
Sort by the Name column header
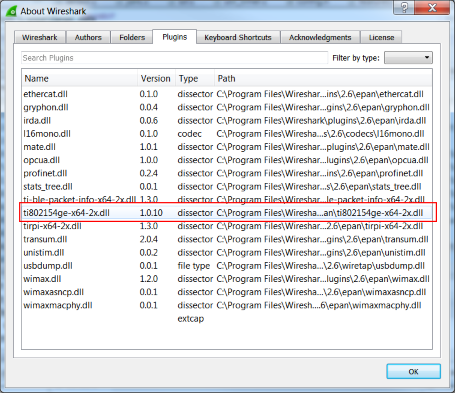[x=80, y=79]
